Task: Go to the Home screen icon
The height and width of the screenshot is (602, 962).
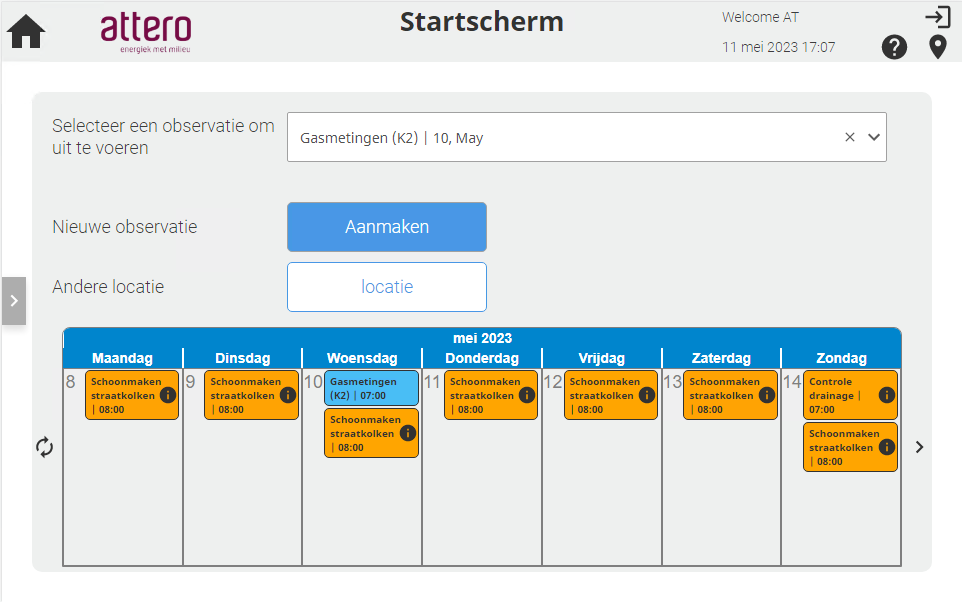Action: pyautogui.click(x=26, y=32)
